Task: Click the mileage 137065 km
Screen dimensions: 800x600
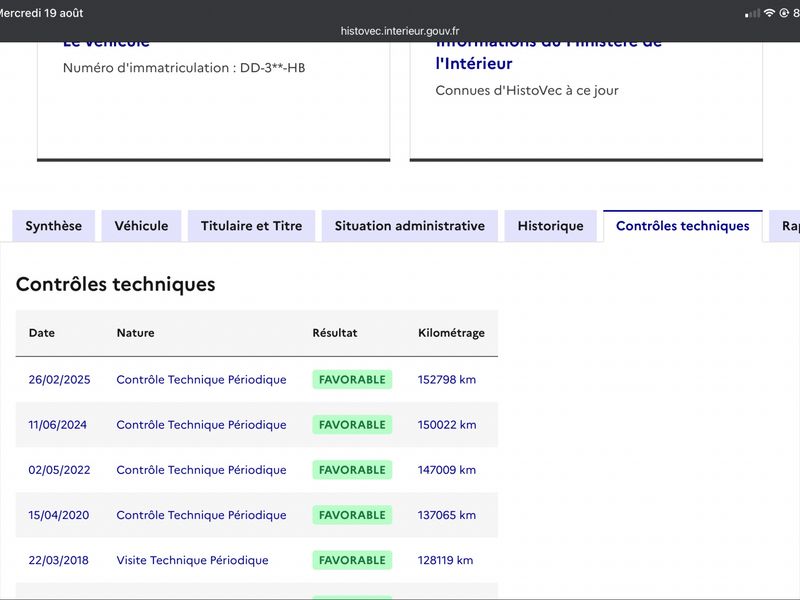Action: tap(447, 515)
